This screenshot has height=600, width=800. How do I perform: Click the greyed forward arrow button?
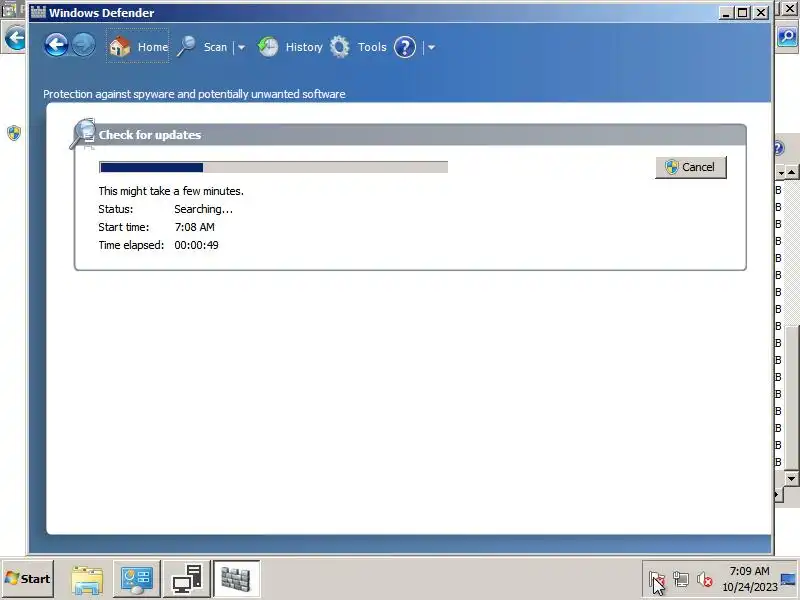pyautogui.click(x=84, y=45)
